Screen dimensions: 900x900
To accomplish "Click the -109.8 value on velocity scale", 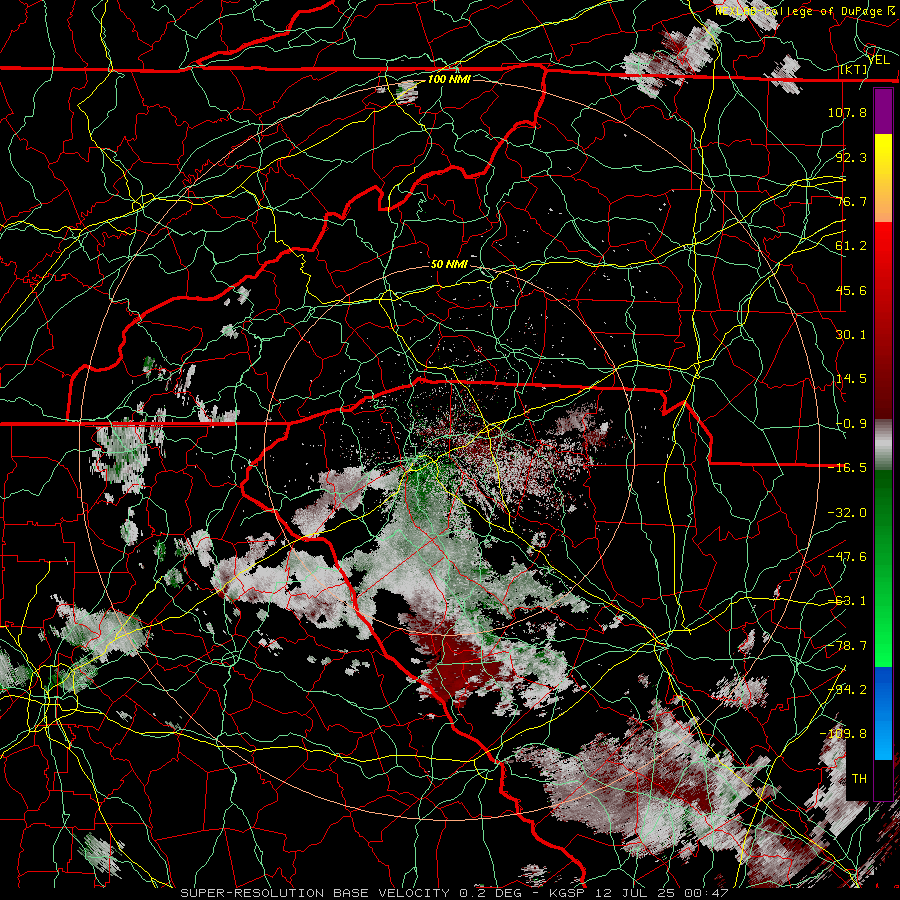I will pyautogui.click(x=843, y=734).
